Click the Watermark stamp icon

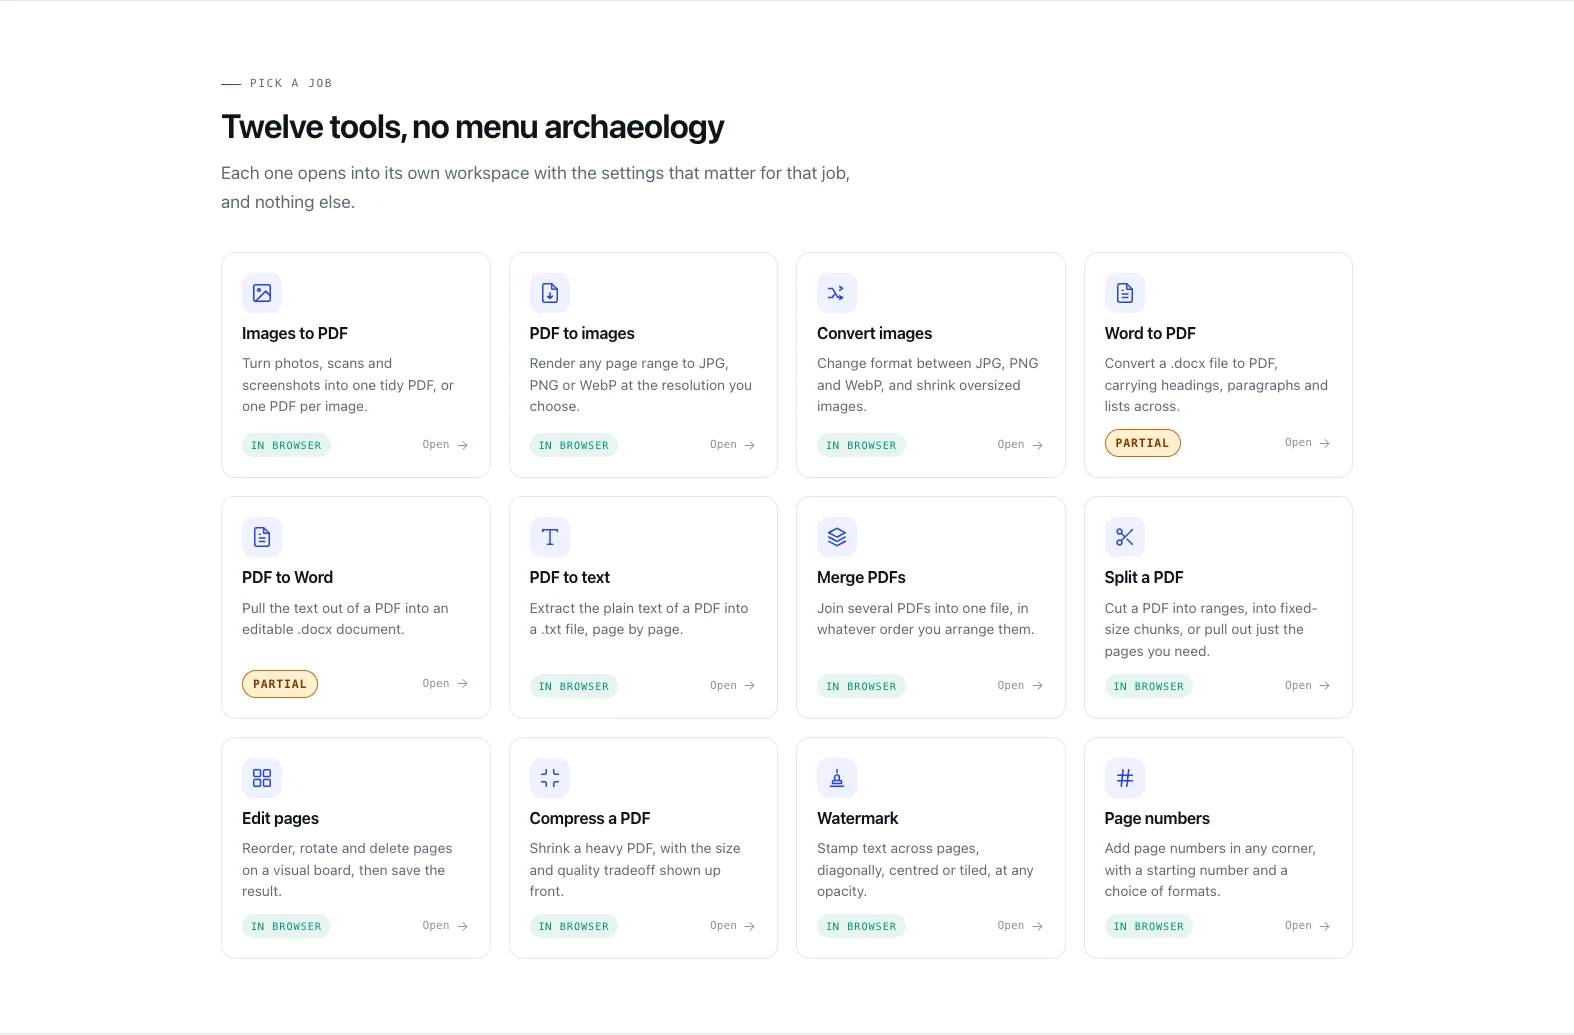click(837, 778)
